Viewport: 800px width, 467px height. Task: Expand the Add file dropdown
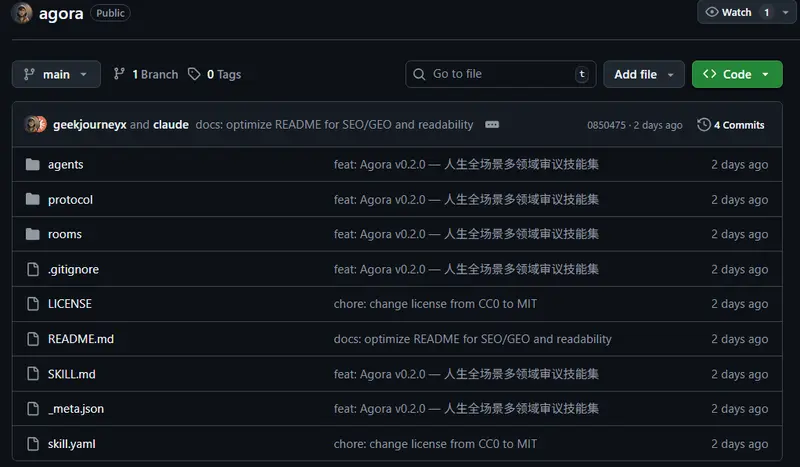(x=644, y=74)
